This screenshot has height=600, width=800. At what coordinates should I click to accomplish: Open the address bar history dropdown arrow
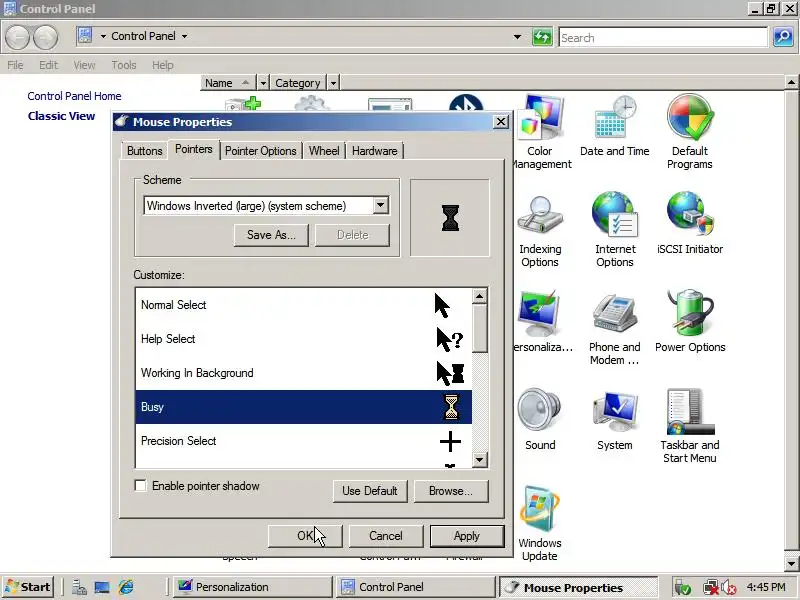click(x=517, y=37)
